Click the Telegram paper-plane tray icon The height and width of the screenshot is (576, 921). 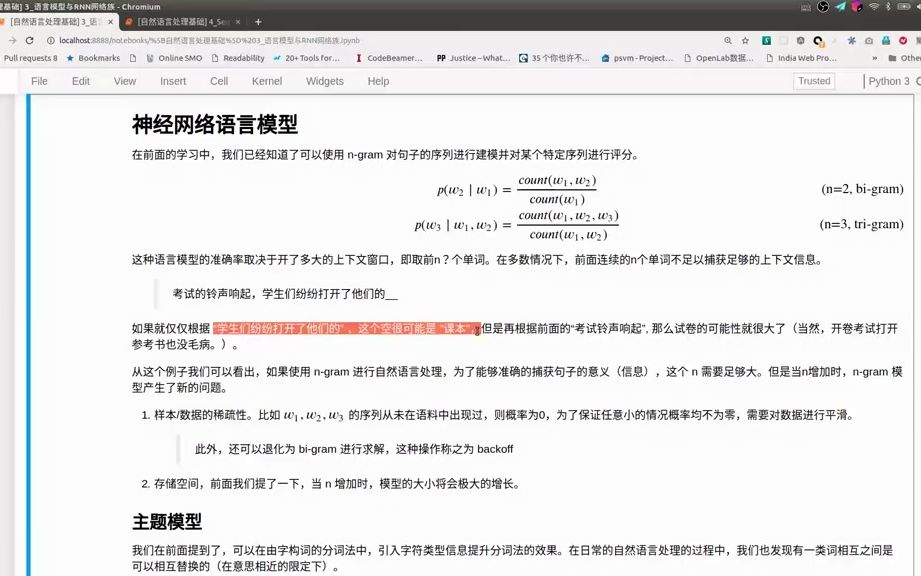point(842,7)
